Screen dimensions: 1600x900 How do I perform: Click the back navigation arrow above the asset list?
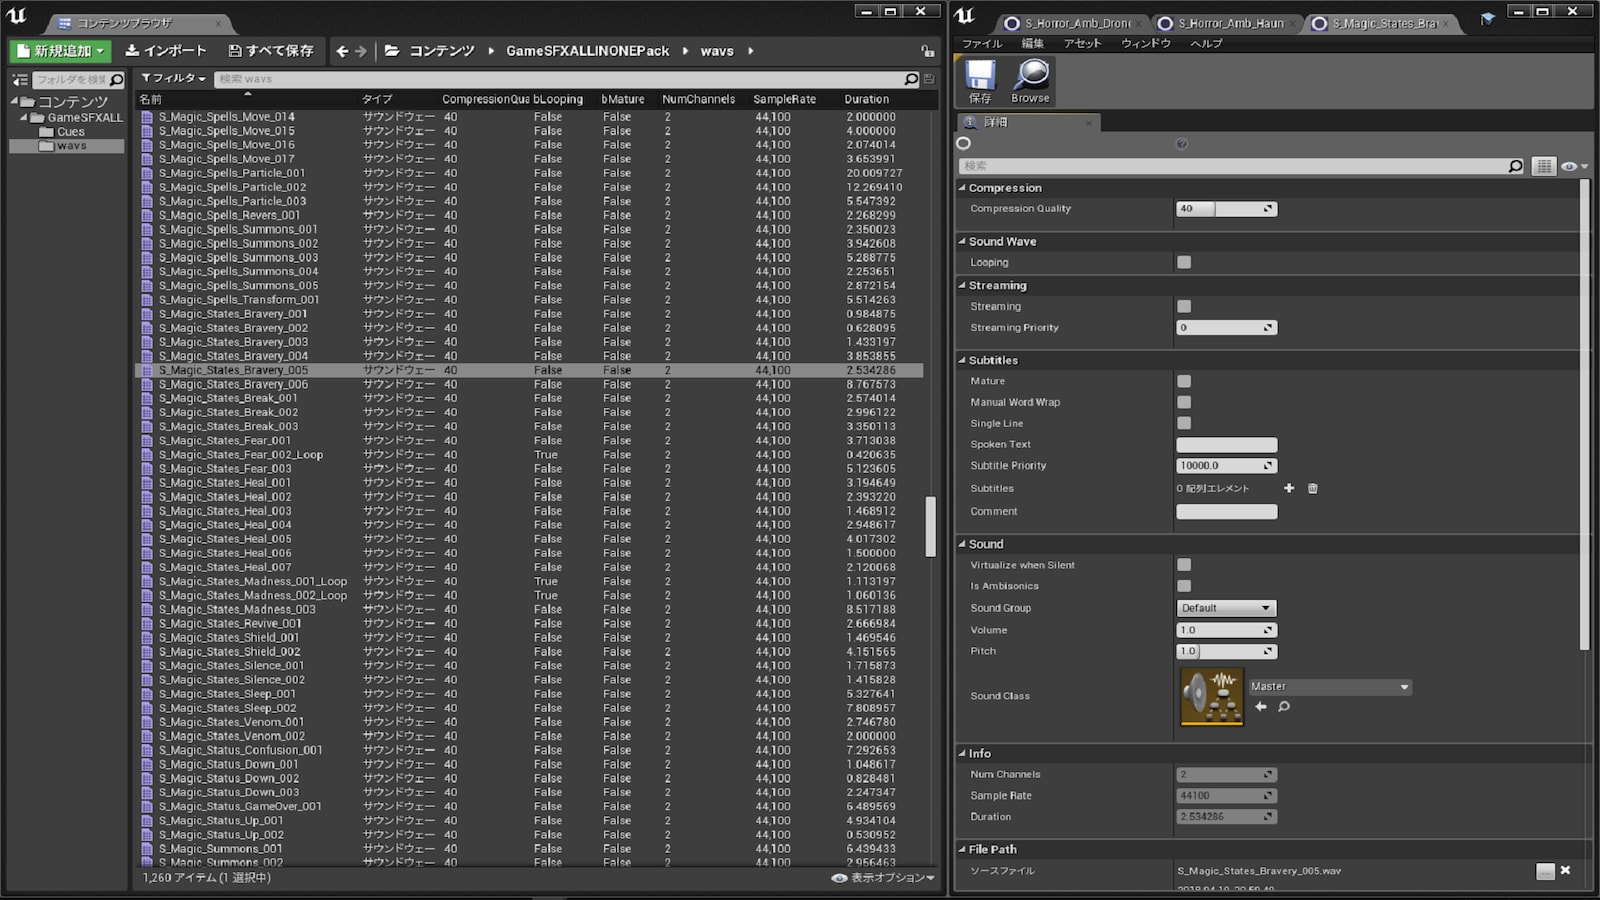(341, 50)
